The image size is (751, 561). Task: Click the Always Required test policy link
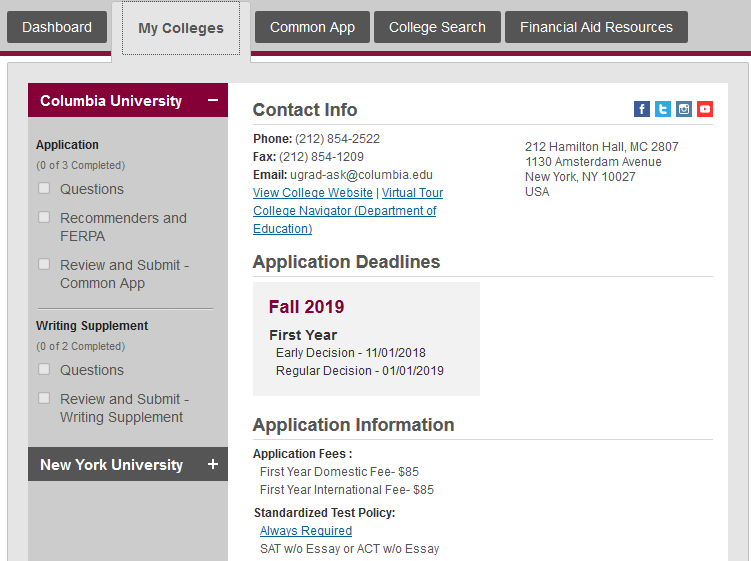[306, 531]
